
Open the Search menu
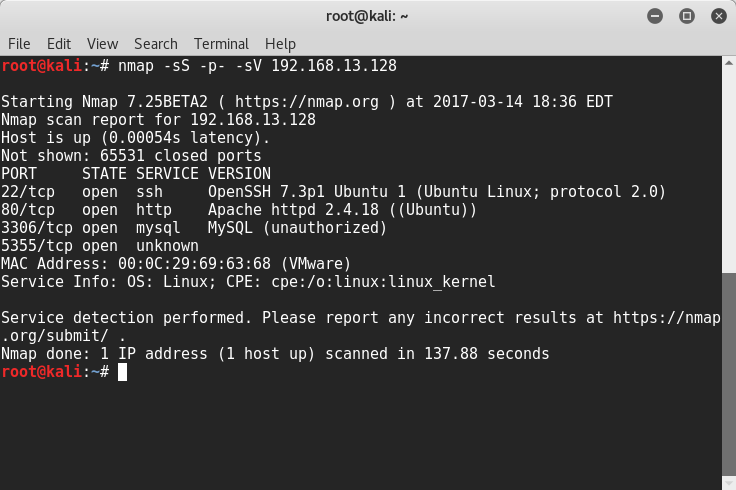tap(155, 44)
